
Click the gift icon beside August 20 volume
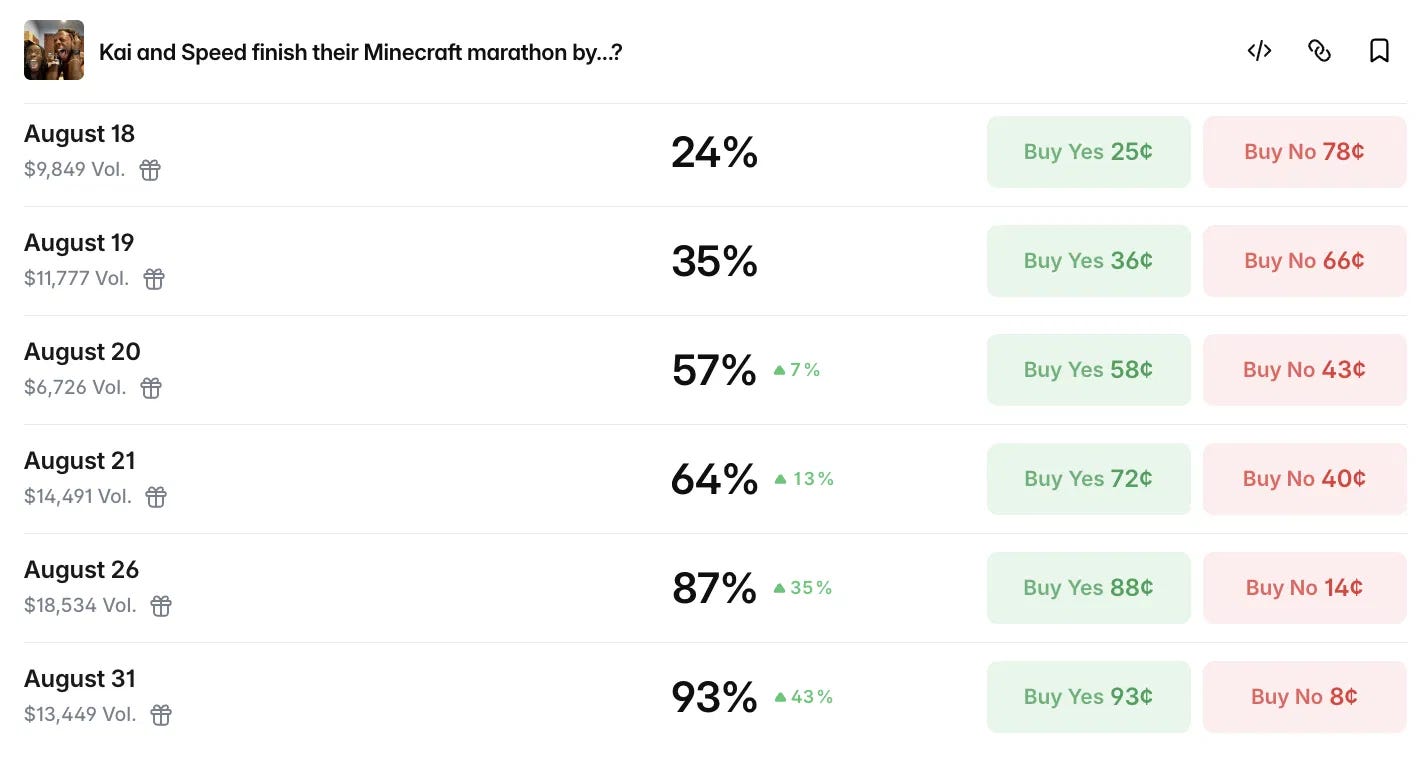pos(151,388)
